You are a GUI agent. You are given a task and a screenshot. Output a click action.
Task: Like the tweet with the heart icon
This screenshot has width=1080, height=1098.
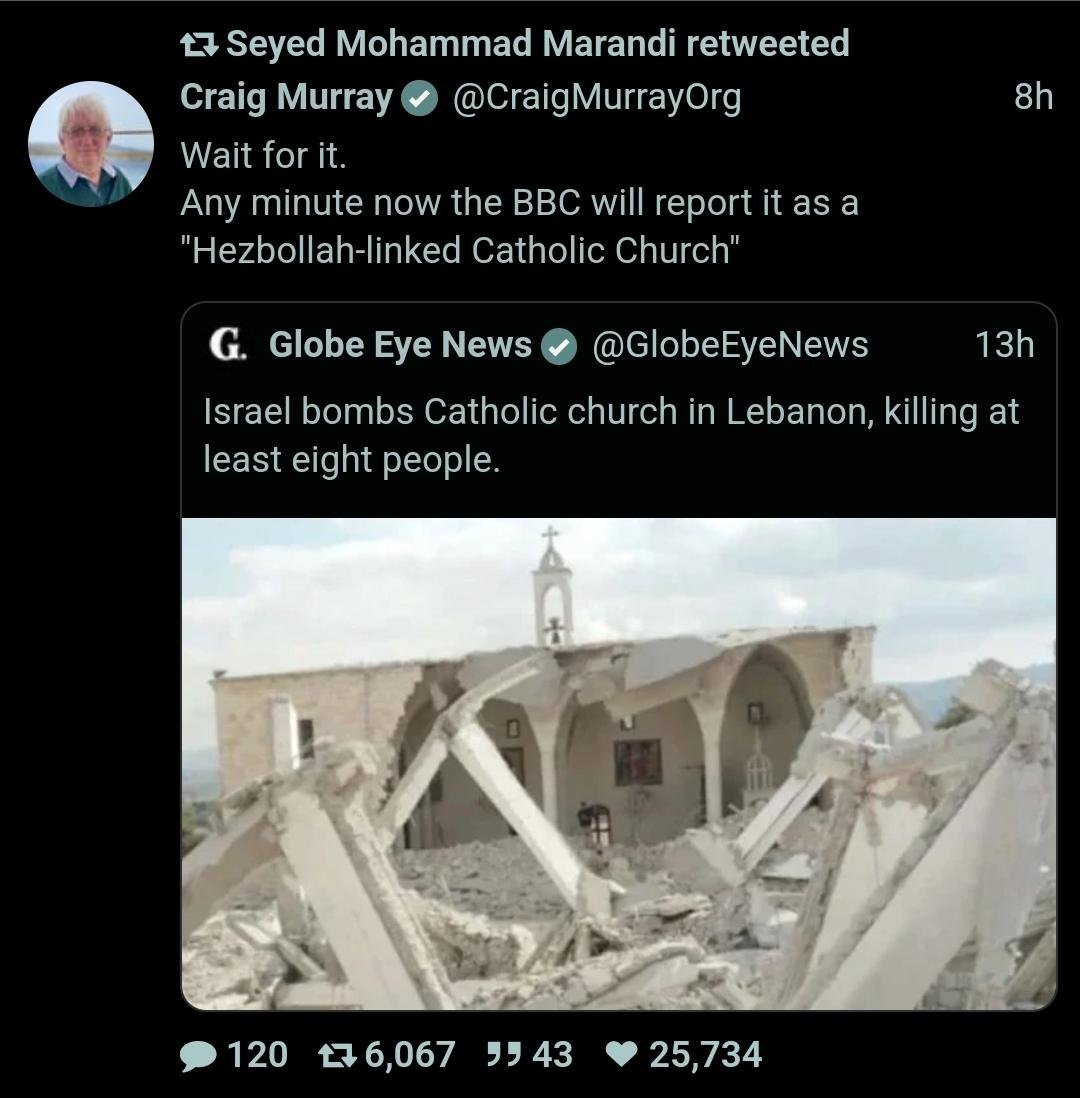622,1055
